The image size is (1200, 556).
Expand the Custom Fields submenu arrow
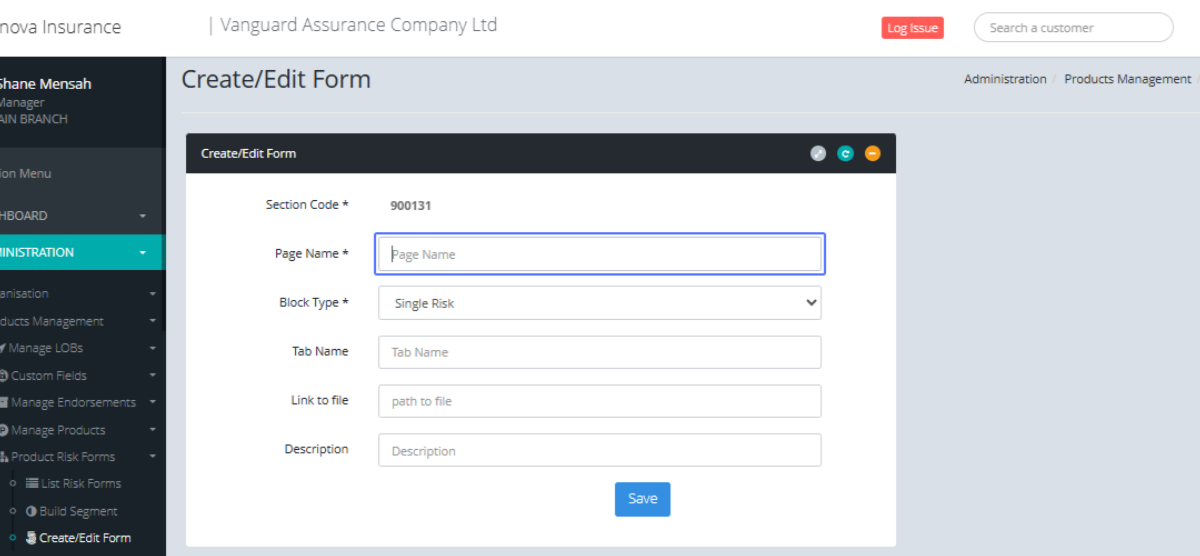tap(153, 376)
